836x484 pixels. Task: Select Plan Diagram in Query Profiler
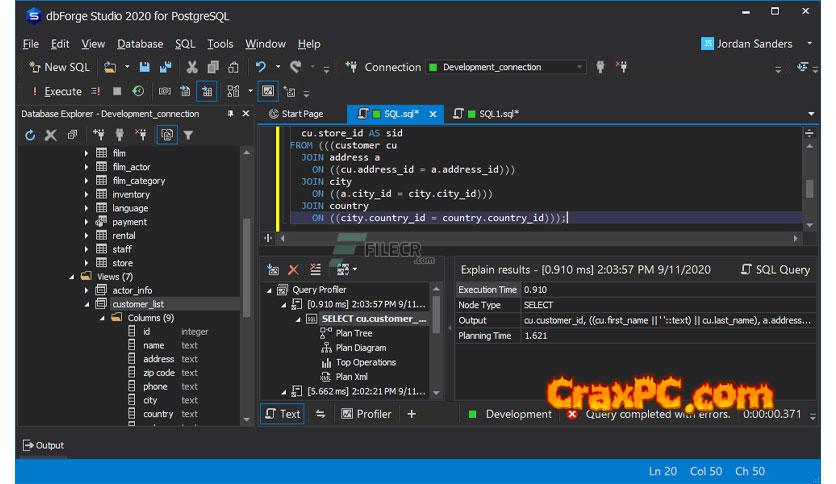359,348
